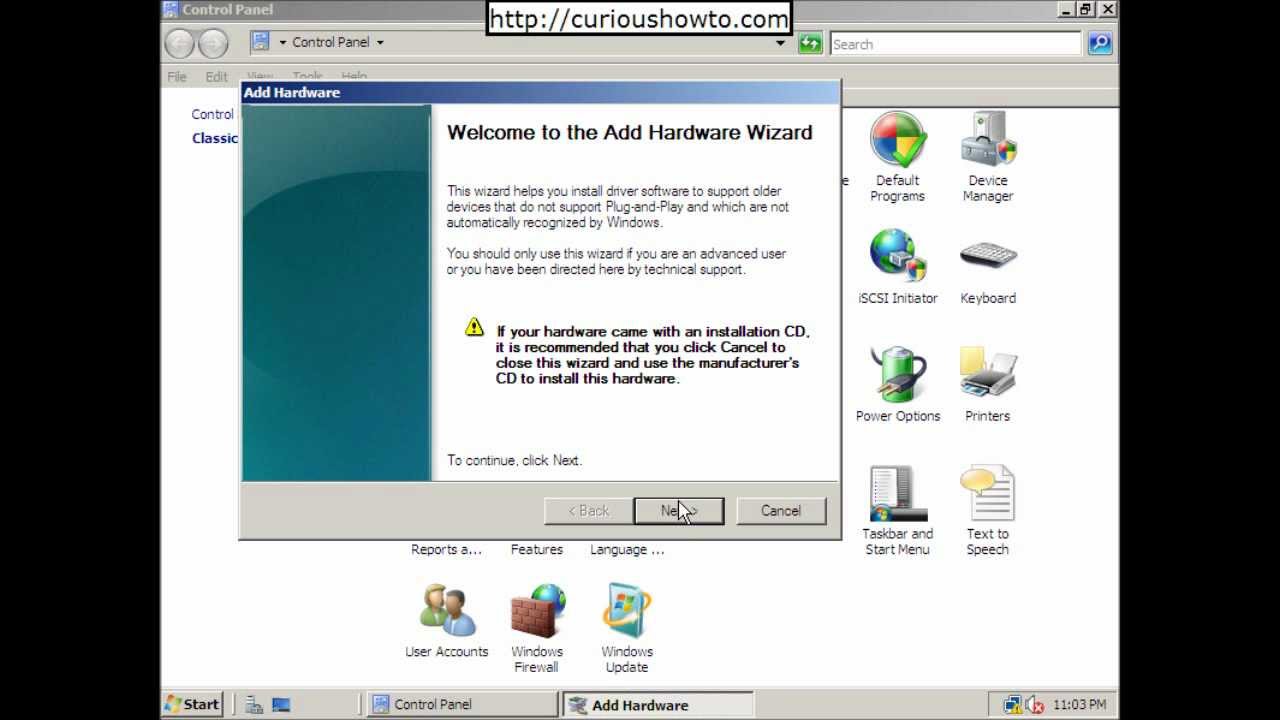Click the Language ... label
This screenshot has width=1280, height=720.
(627, 549)
